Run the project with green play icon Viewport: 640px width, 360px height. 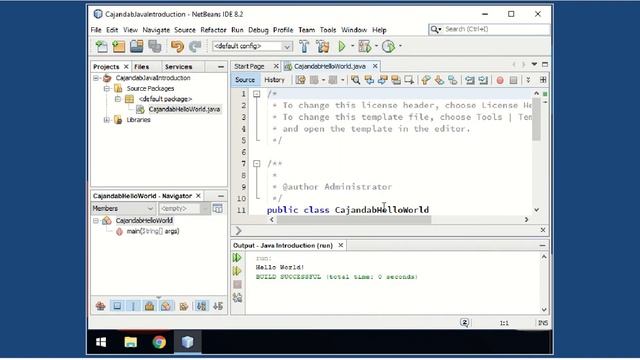click(342, 47)
